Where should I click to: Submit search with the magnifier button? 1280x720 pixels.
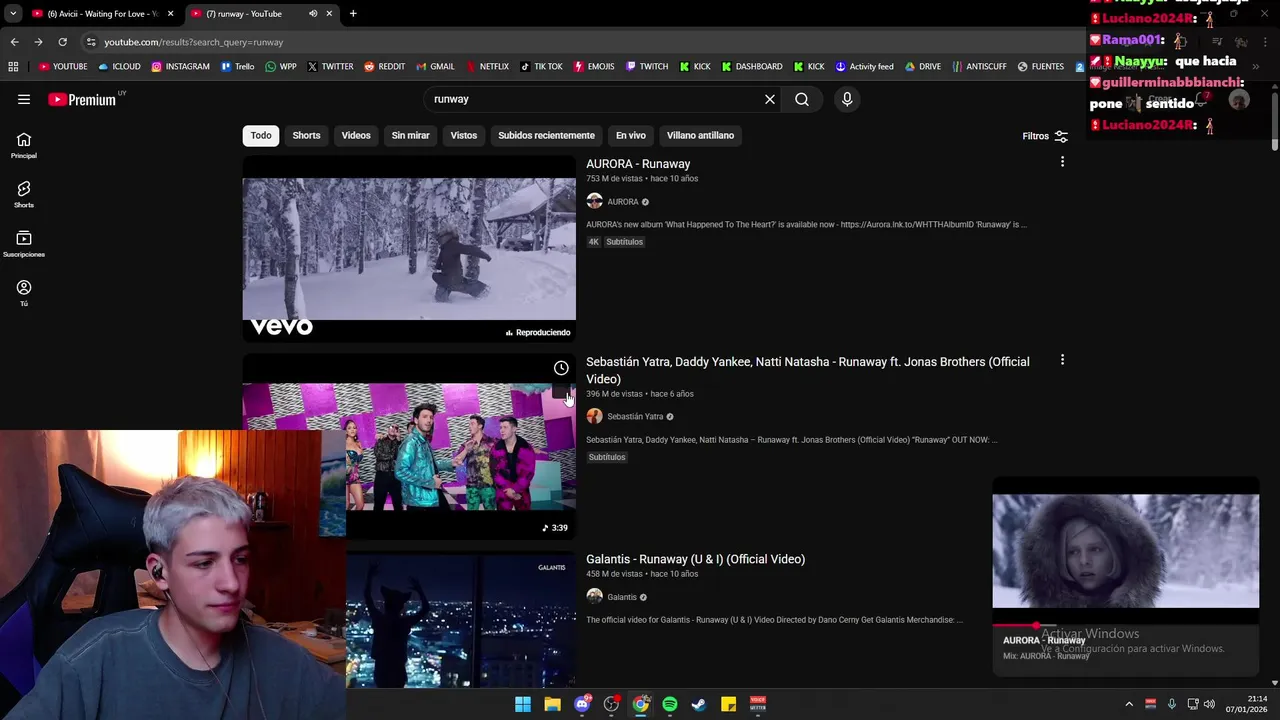click(x=802, y=99)
